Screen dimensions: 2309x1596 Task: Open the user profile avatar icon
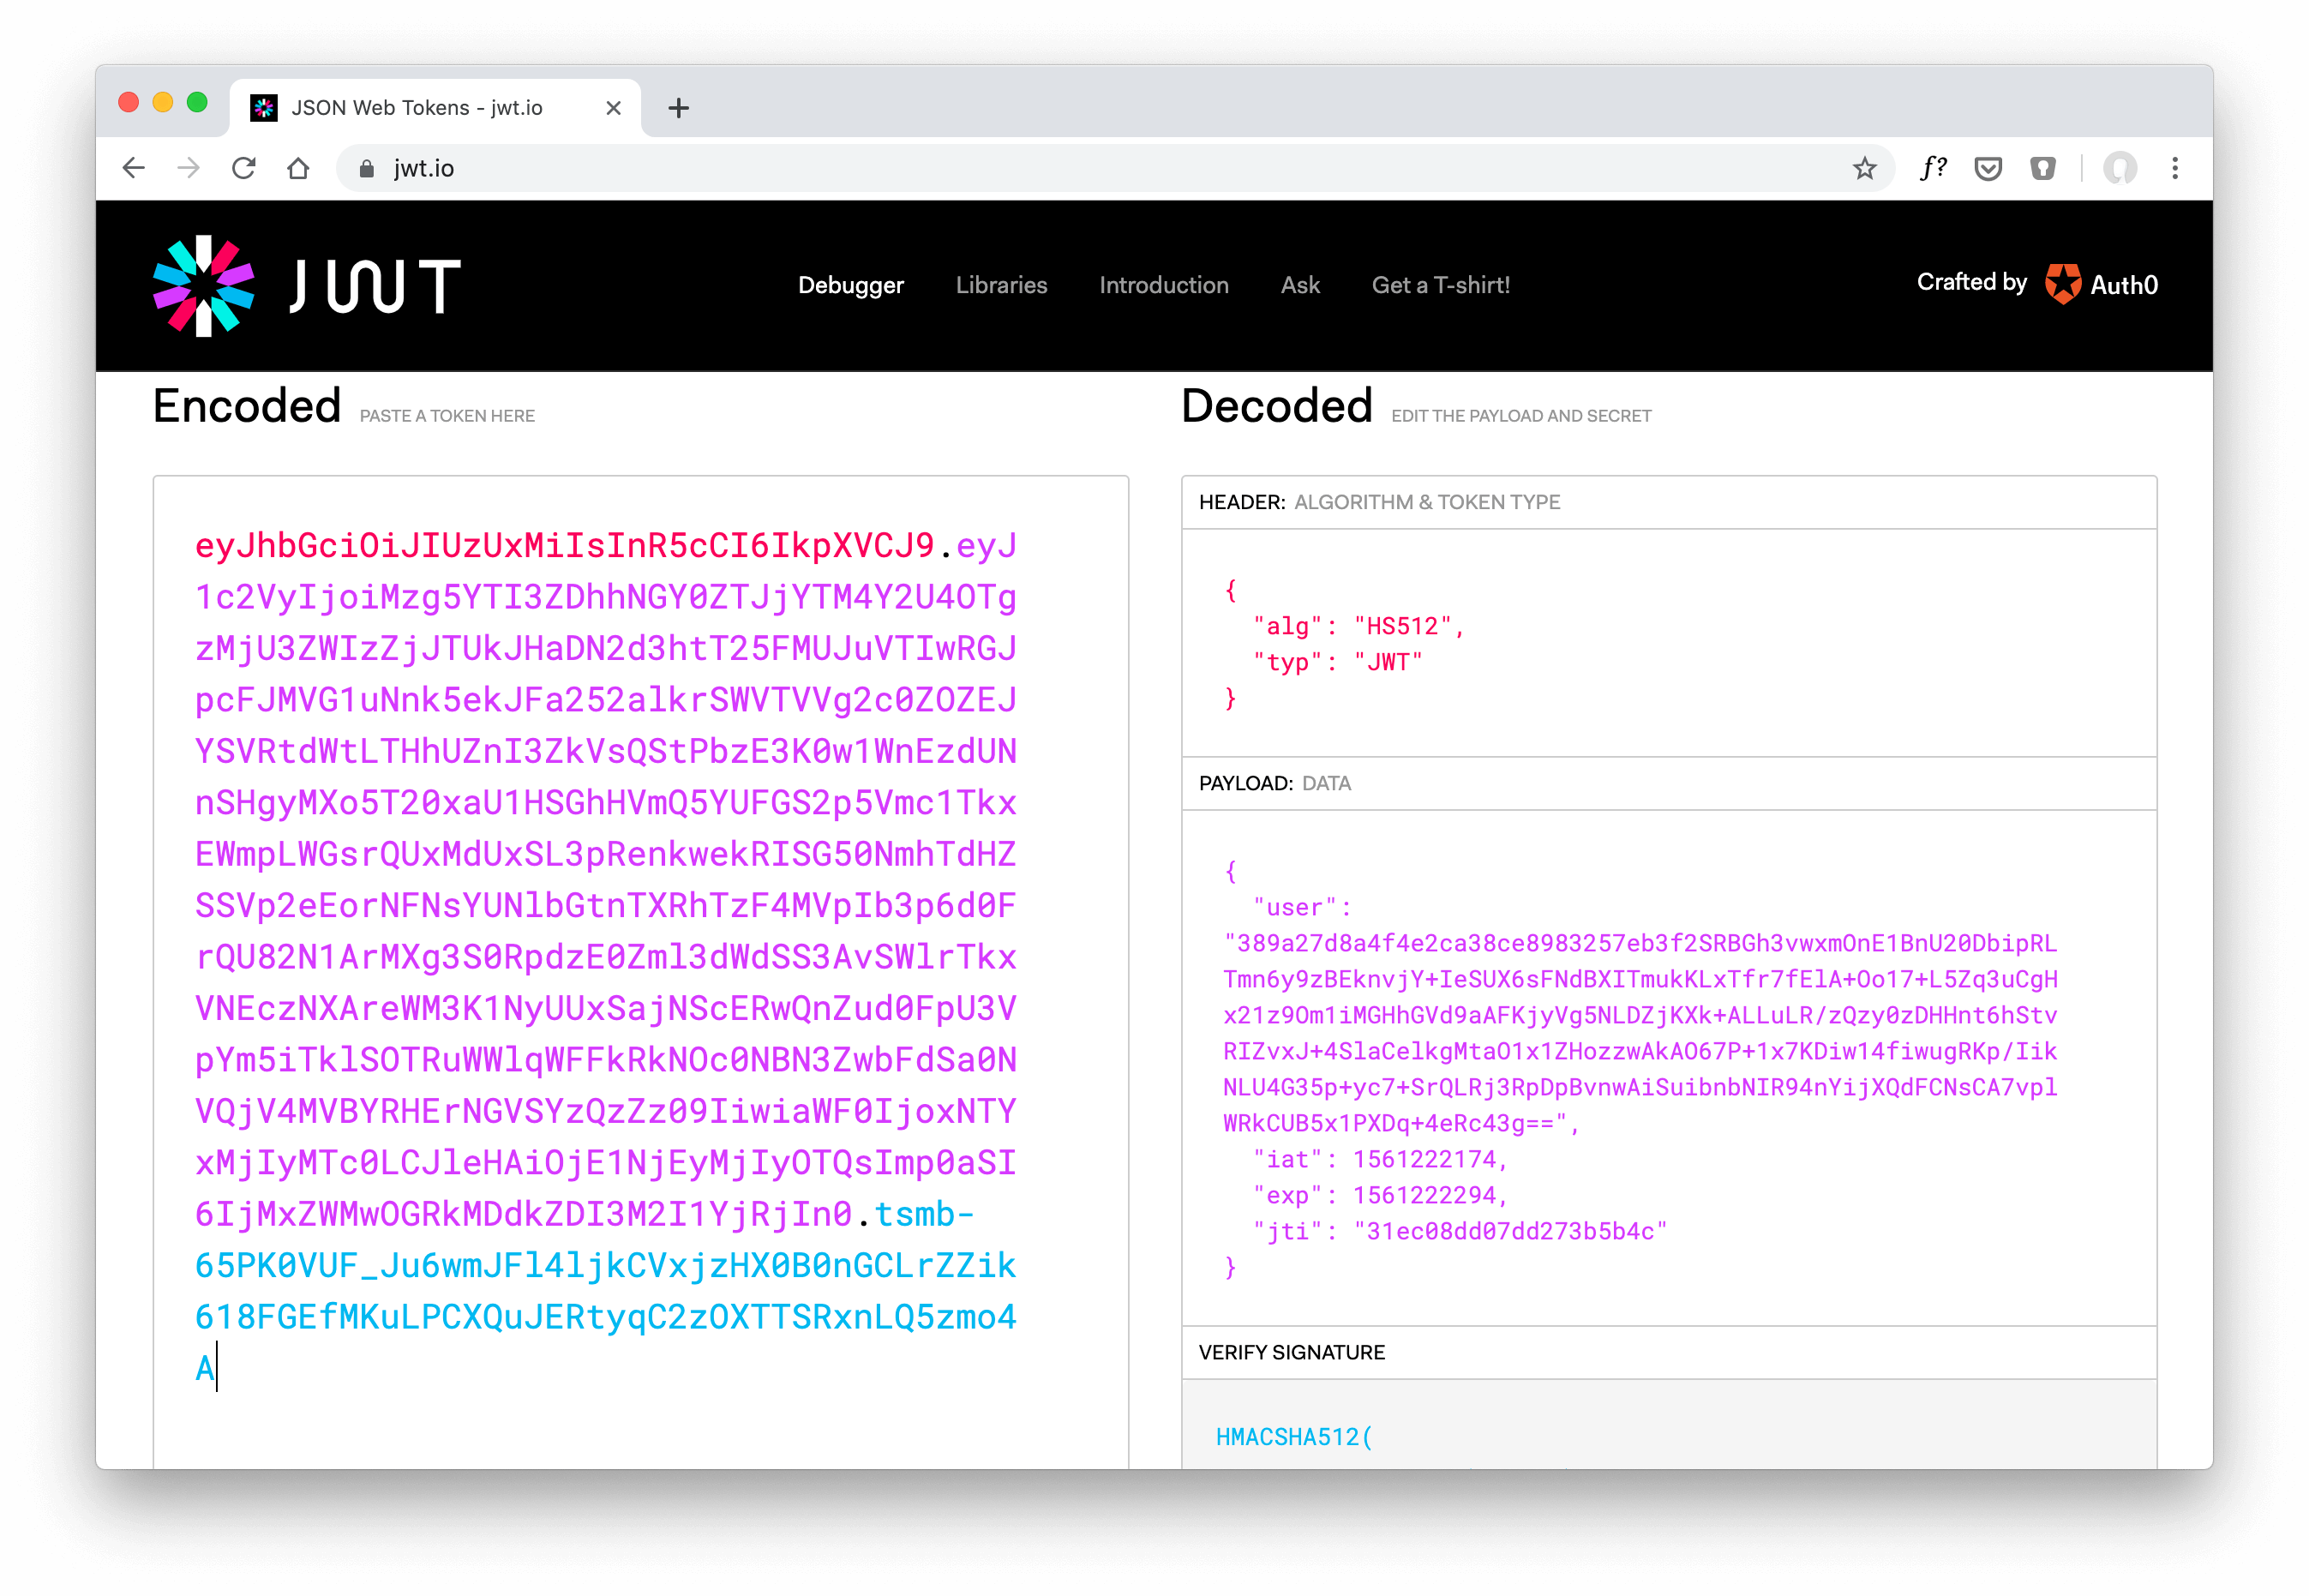click(x=2120, y=168)
